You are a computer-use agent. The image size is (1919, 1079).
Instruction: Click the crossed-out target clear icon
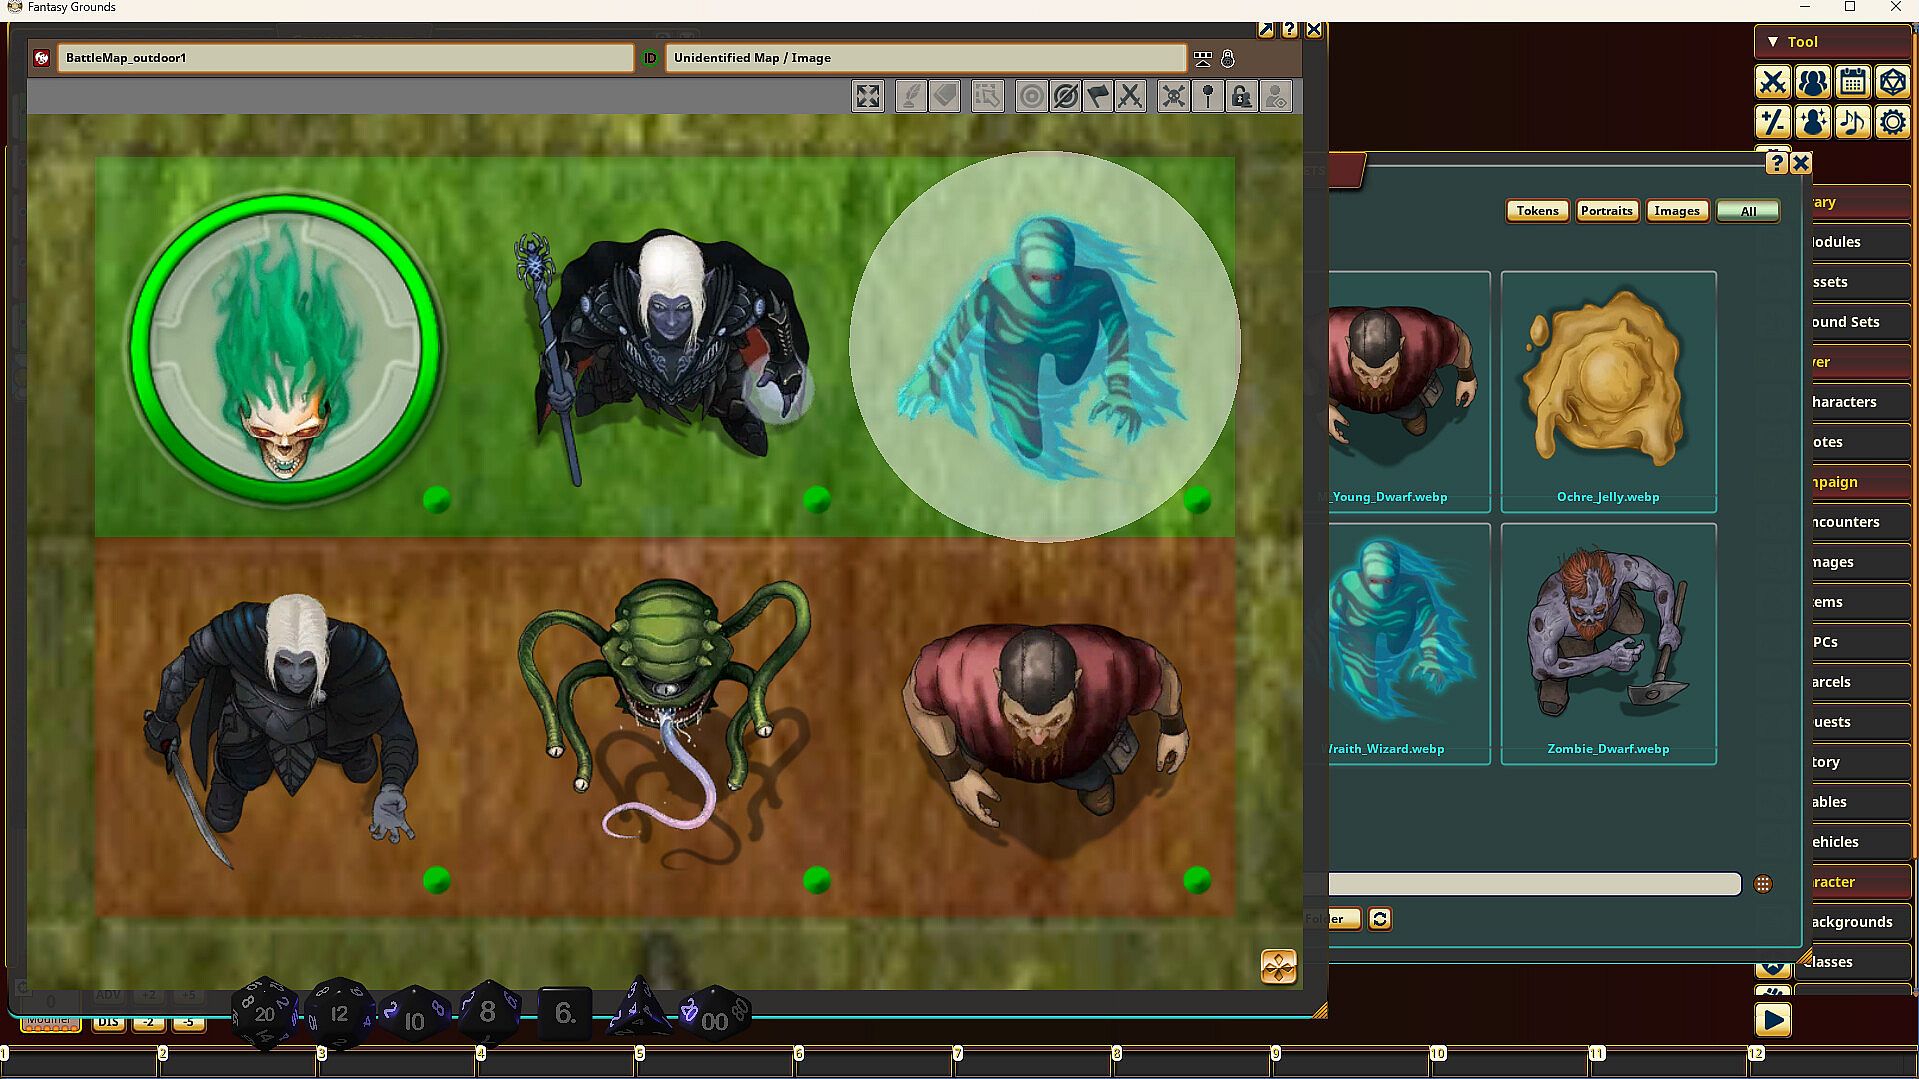(x=1065, y=96)
